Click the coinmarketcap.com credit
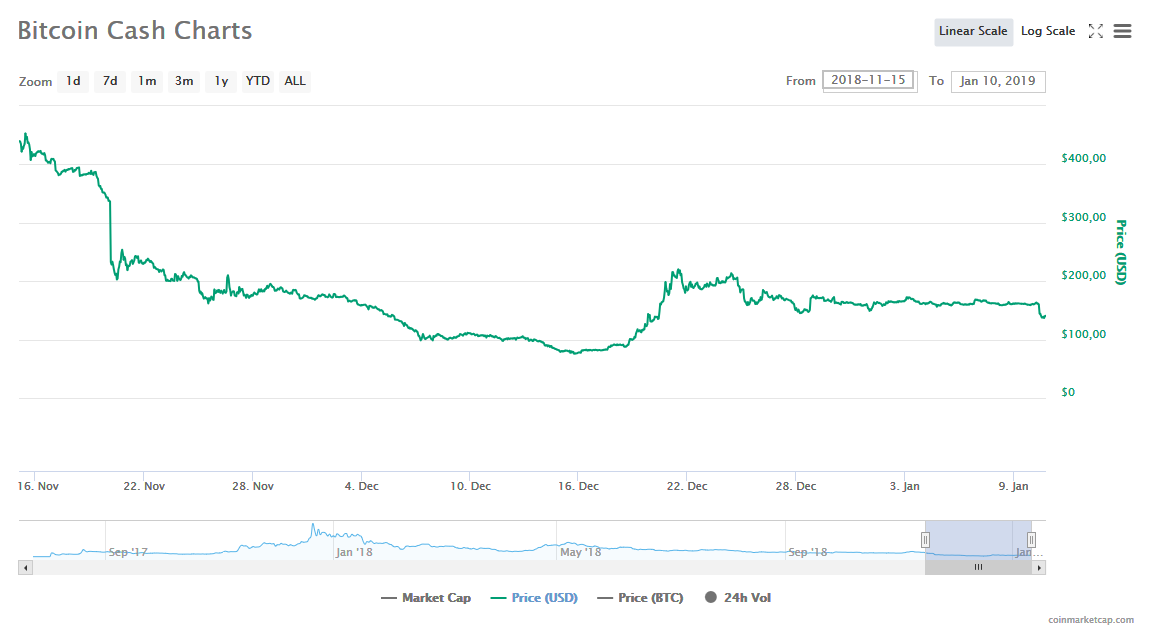Screen dimensions: 1160x640 click(x=1090, y=620)
